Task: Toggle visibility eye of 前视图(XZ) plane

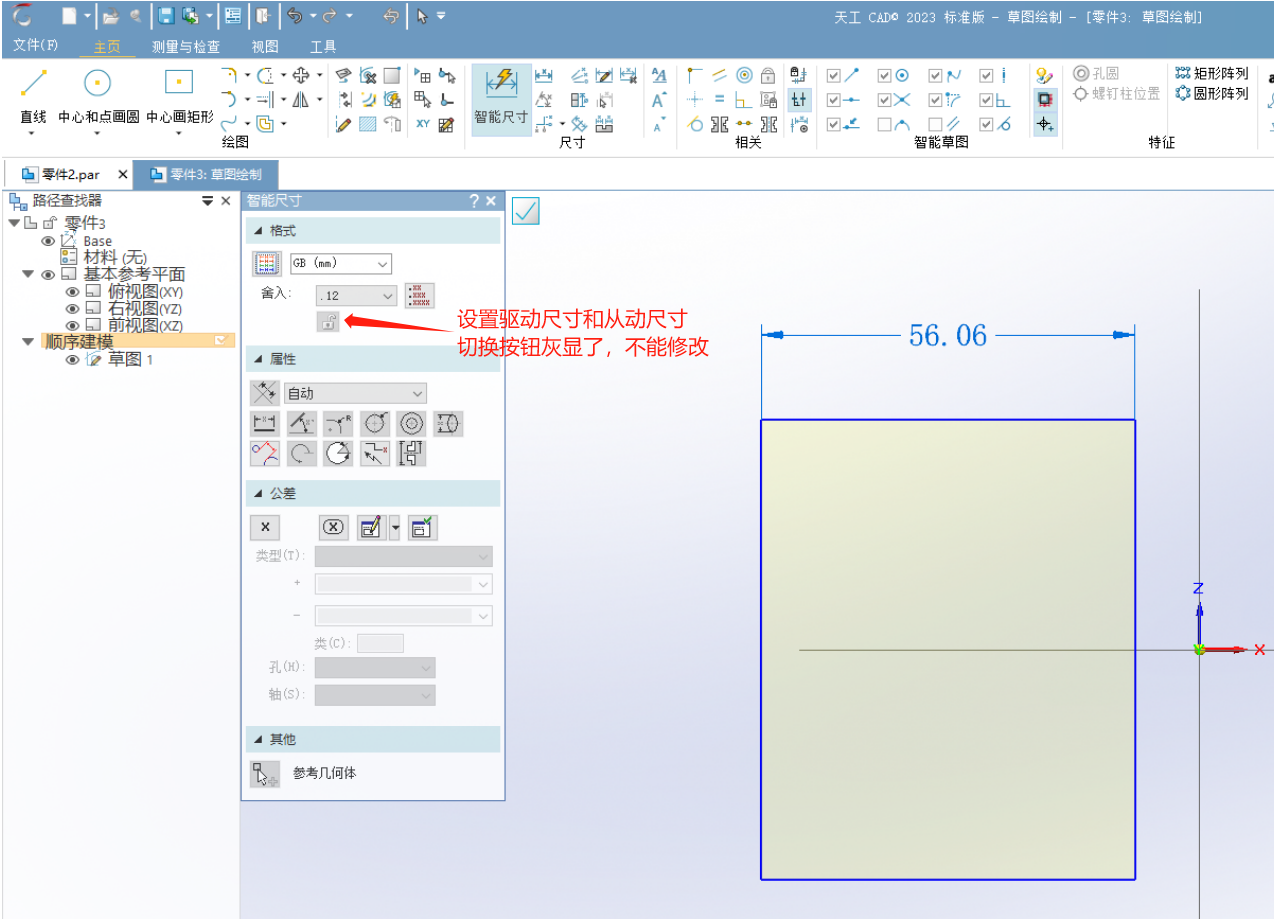Action: pos(72,326)
